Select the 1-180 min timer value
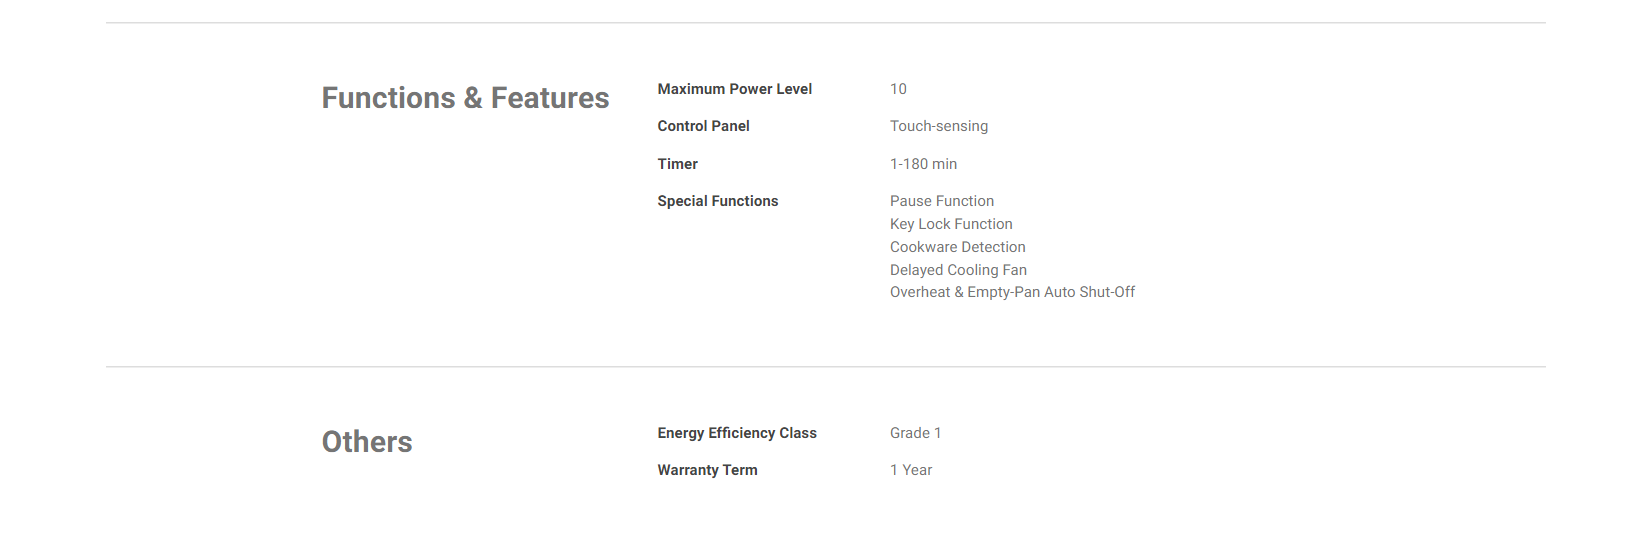Viewport: 1652px width, 538px height. [x=923, y=164]
